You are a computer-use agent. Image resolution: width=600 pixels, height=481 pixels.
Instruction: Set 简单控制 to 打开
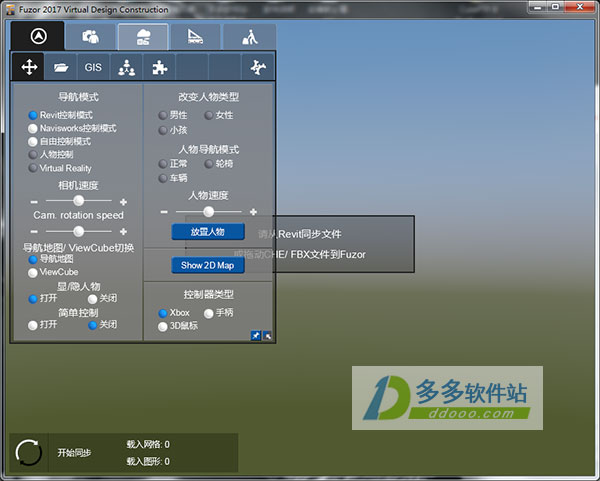tap(33, 325)
